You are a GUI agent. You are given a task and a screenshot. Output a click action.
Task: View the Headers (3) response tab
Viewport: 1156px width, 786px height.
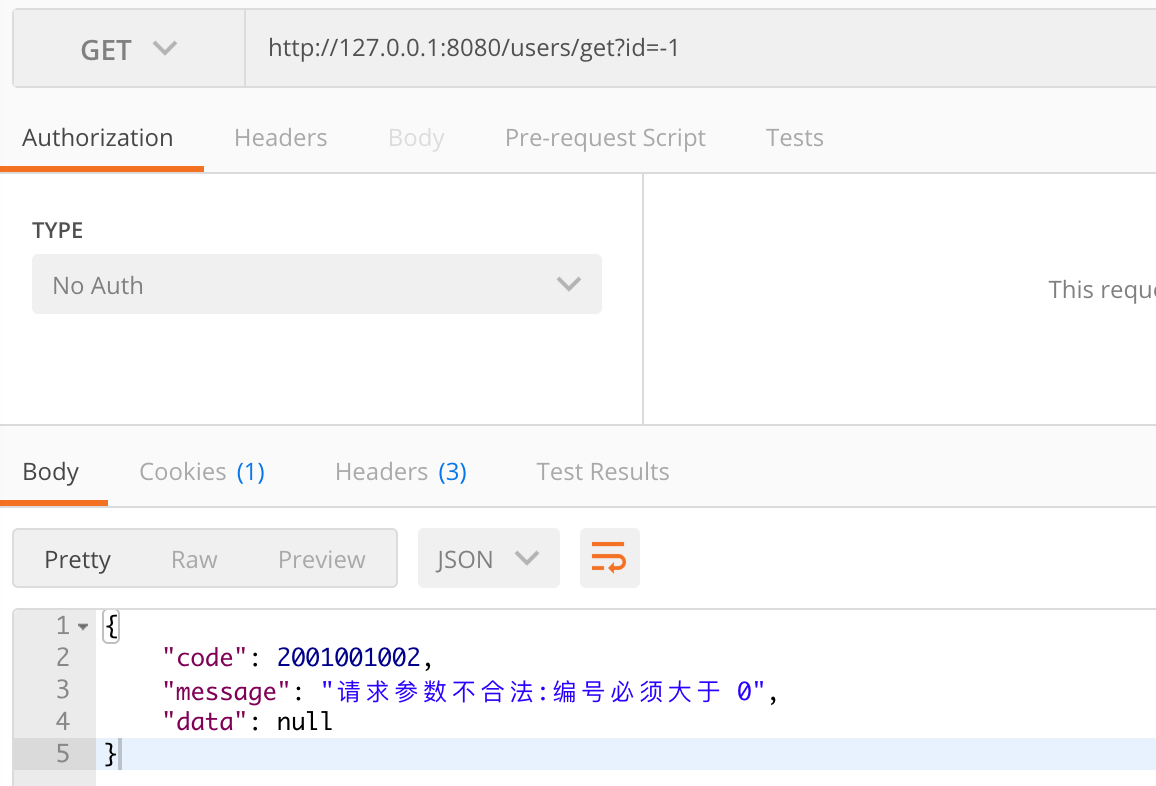coord(400,470)
